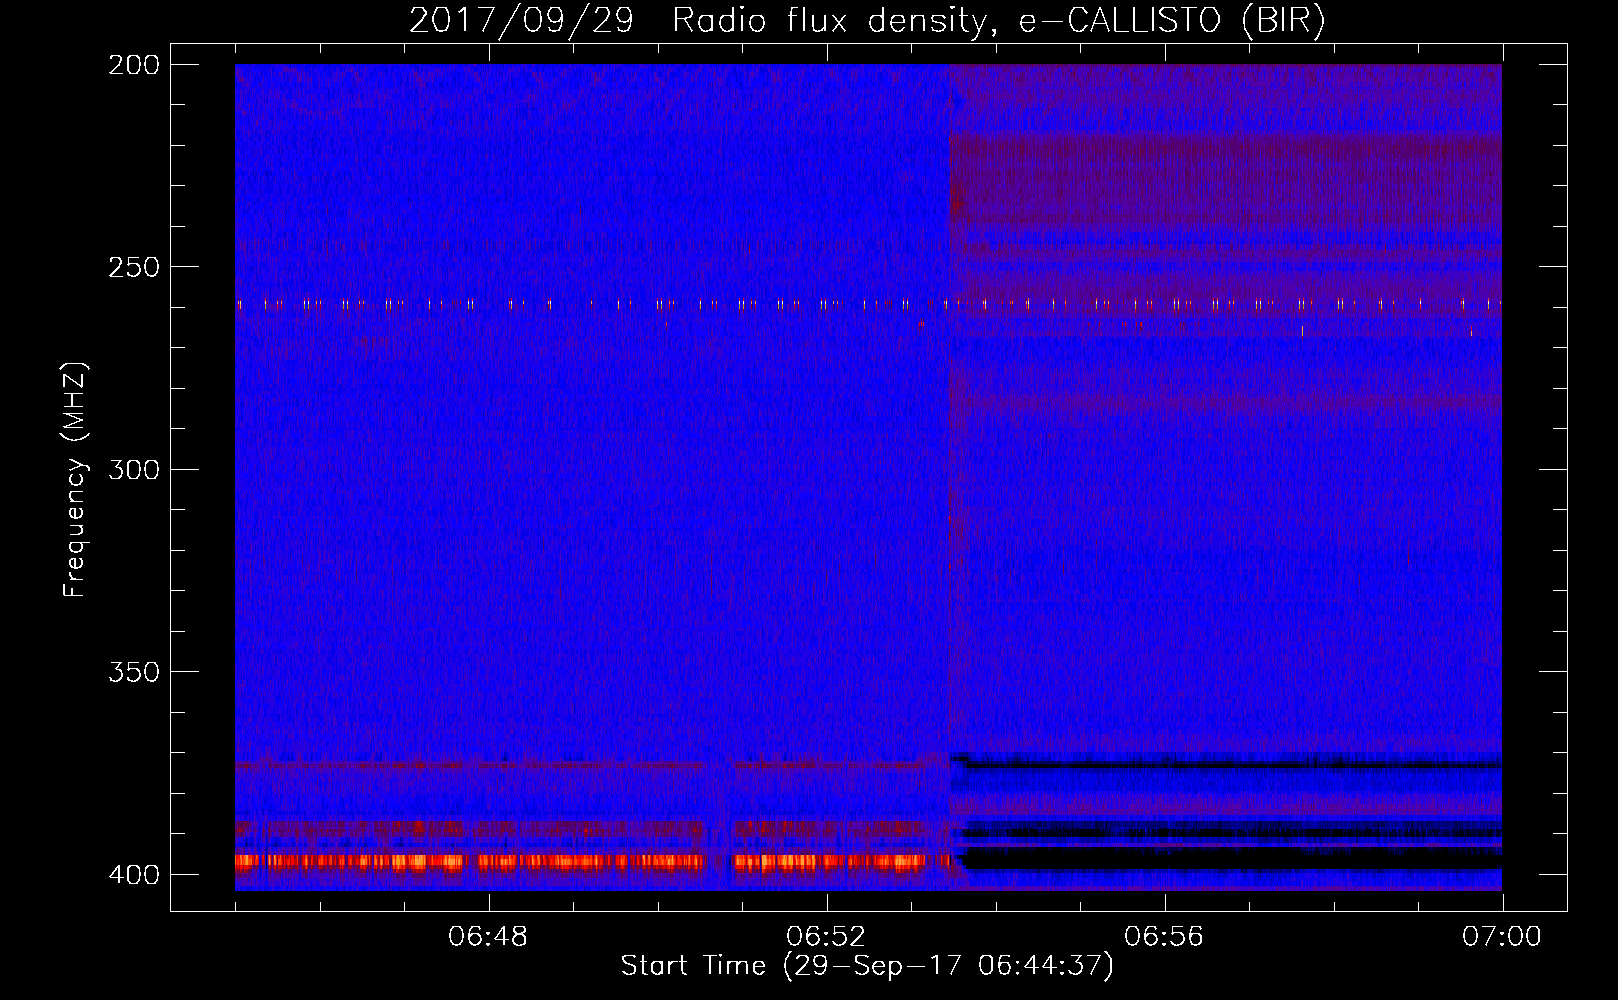Click the 06:48 time tick label
The image size is (1618, 1000).
(x=489, y=937)
